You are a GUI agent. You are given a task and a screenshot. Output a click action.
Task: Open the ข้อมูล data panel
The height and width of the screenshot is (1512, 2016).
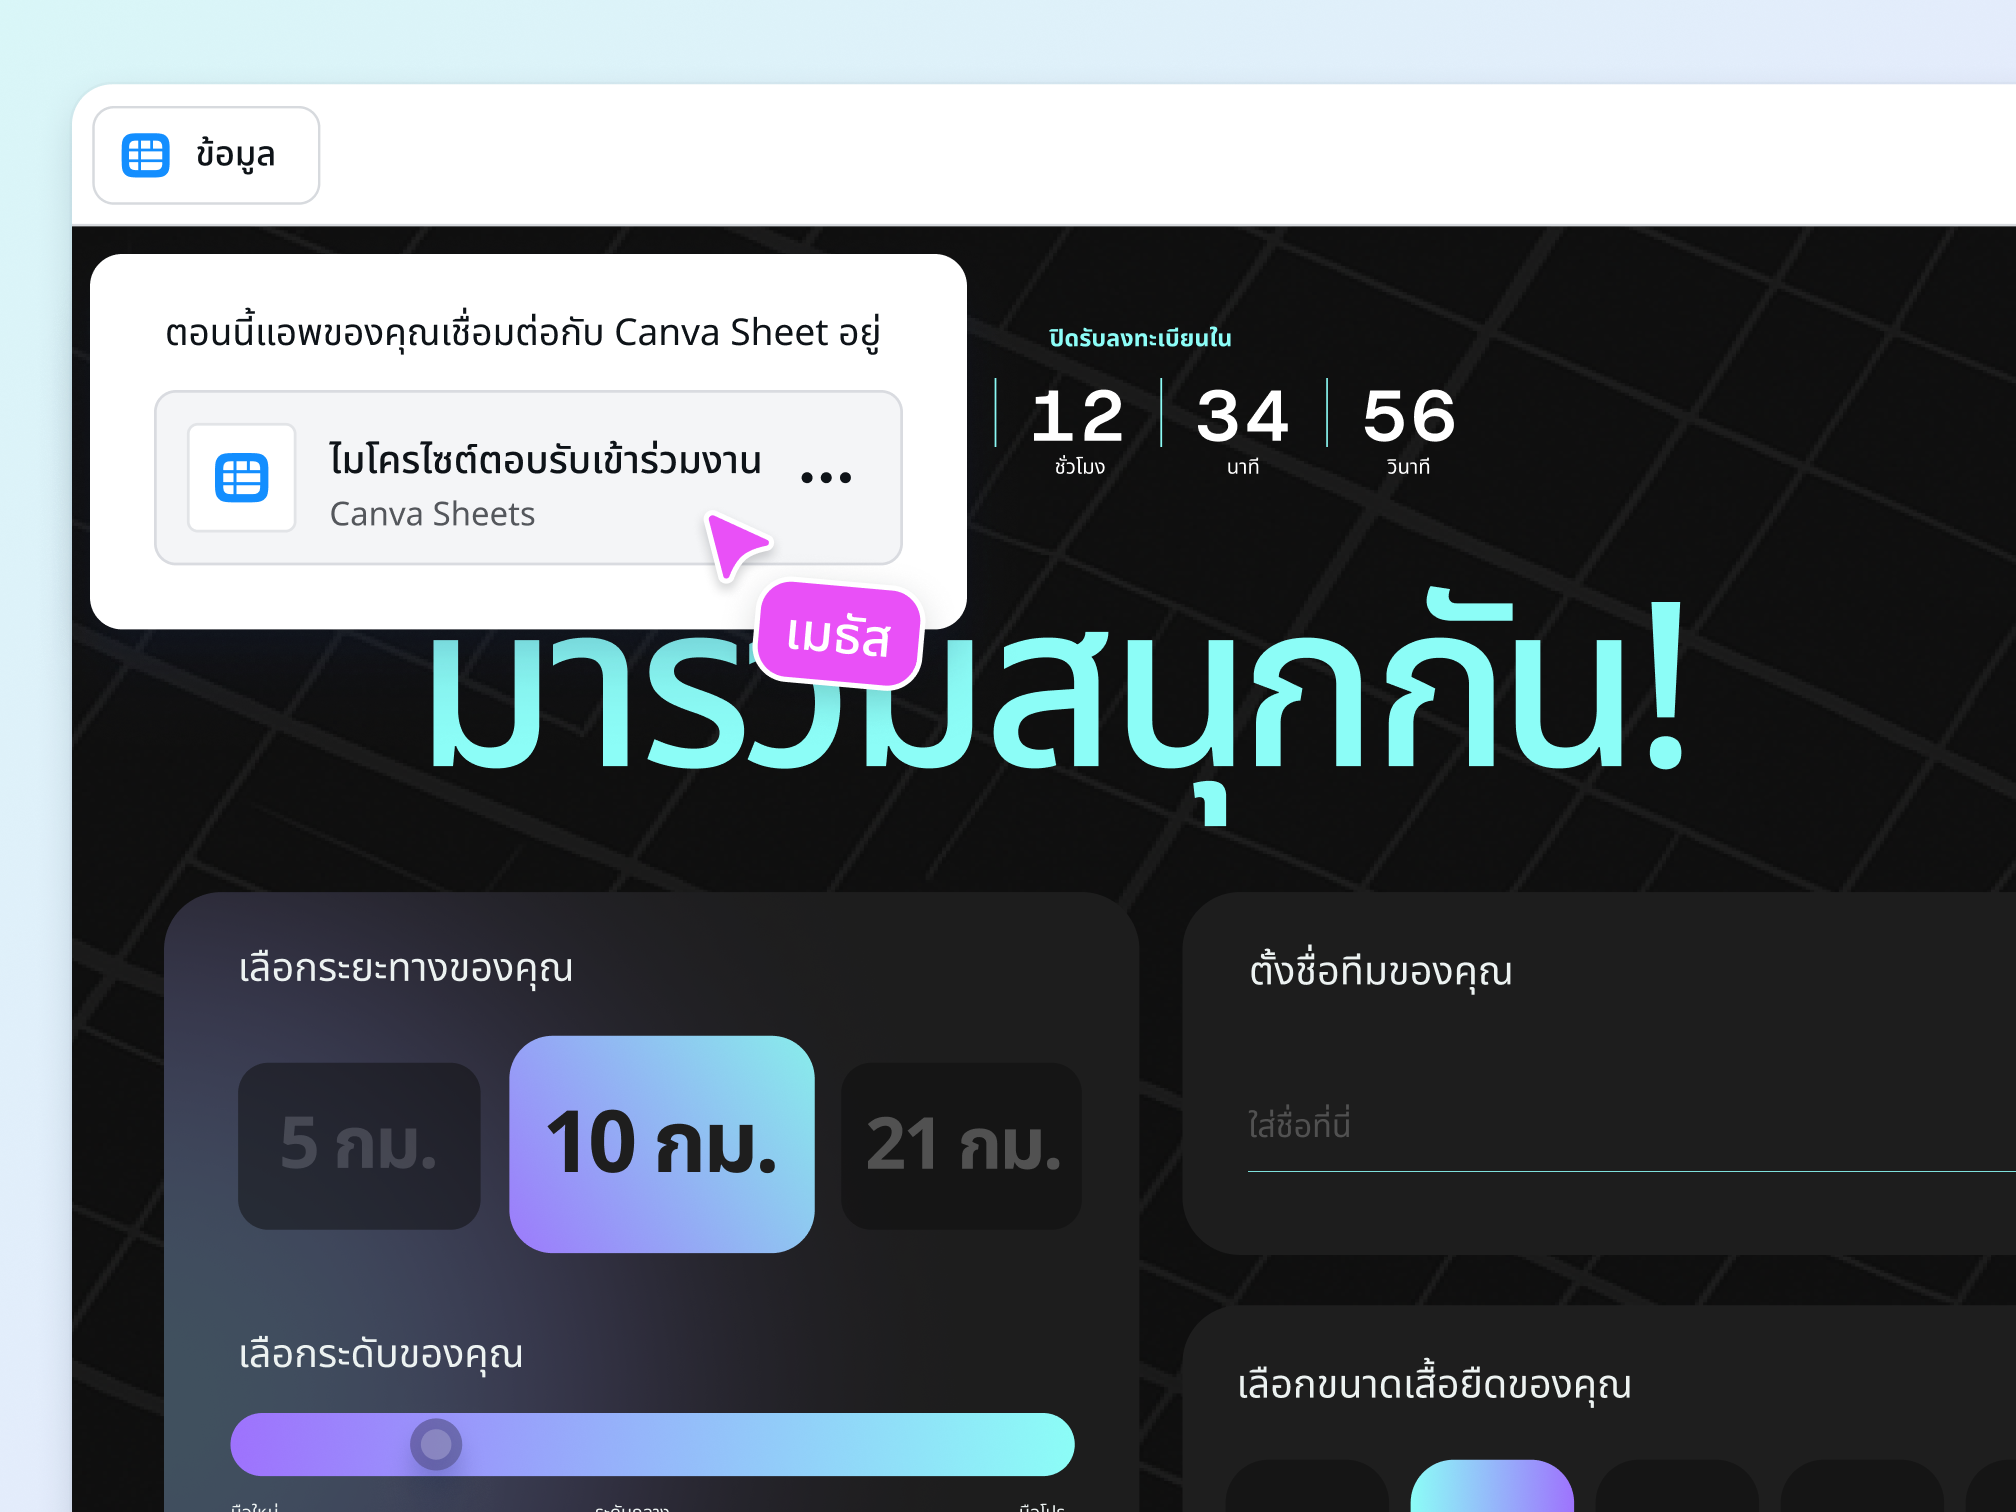pos(205,155)
